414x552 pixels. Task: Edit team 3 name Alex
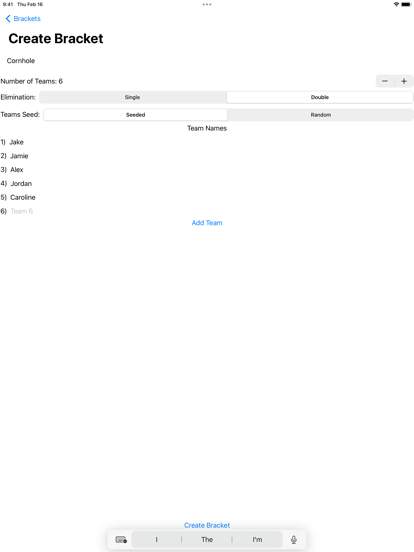tap(17, 170)
